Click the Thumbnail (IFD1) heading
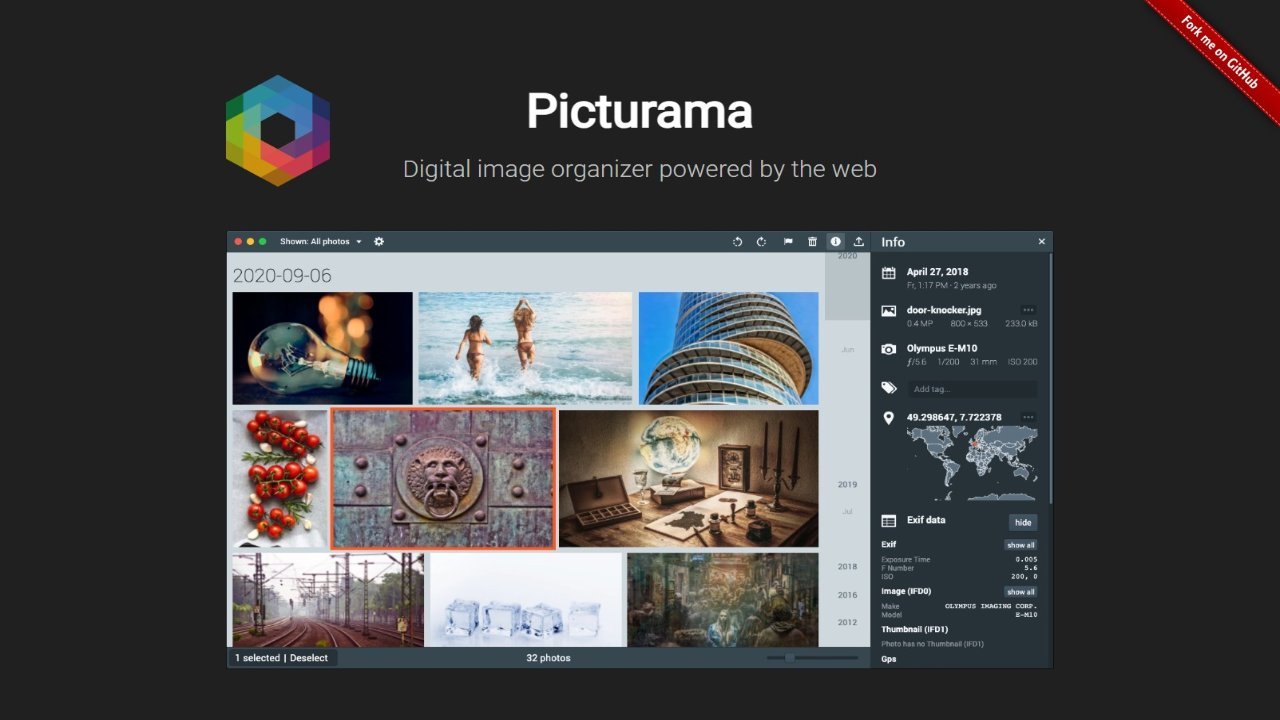Screen dimensions: 1280x720 [x=914, y=629]
